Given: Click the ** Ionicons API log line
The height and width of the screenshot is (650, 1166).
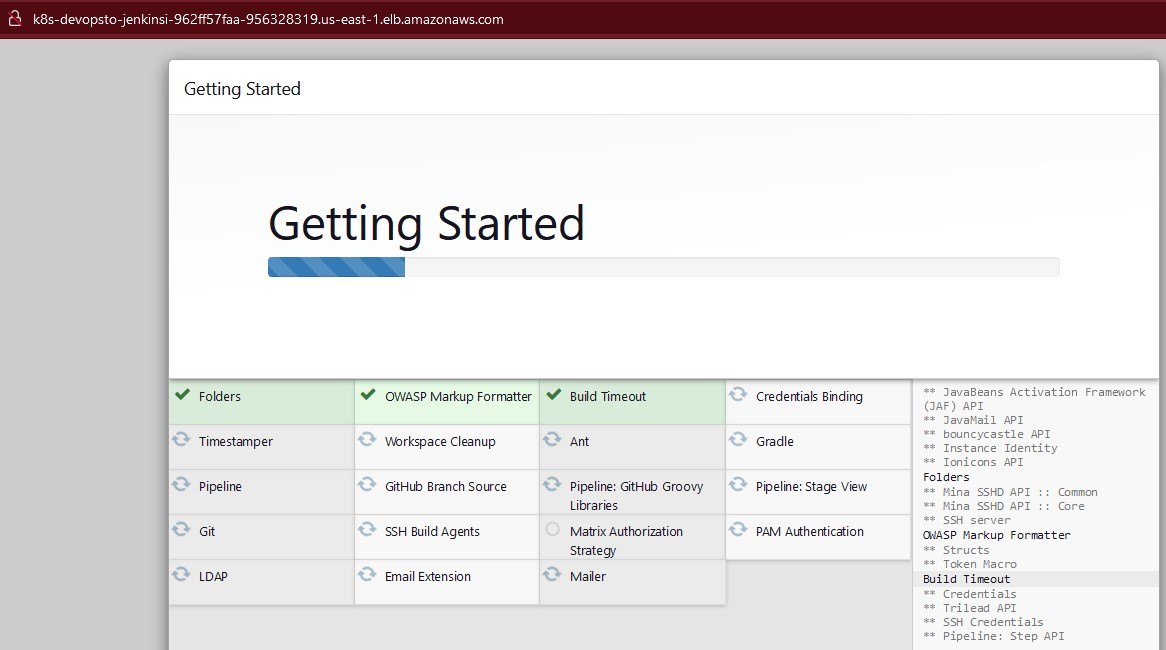Looking at the screenshot, I should point(973,463).
